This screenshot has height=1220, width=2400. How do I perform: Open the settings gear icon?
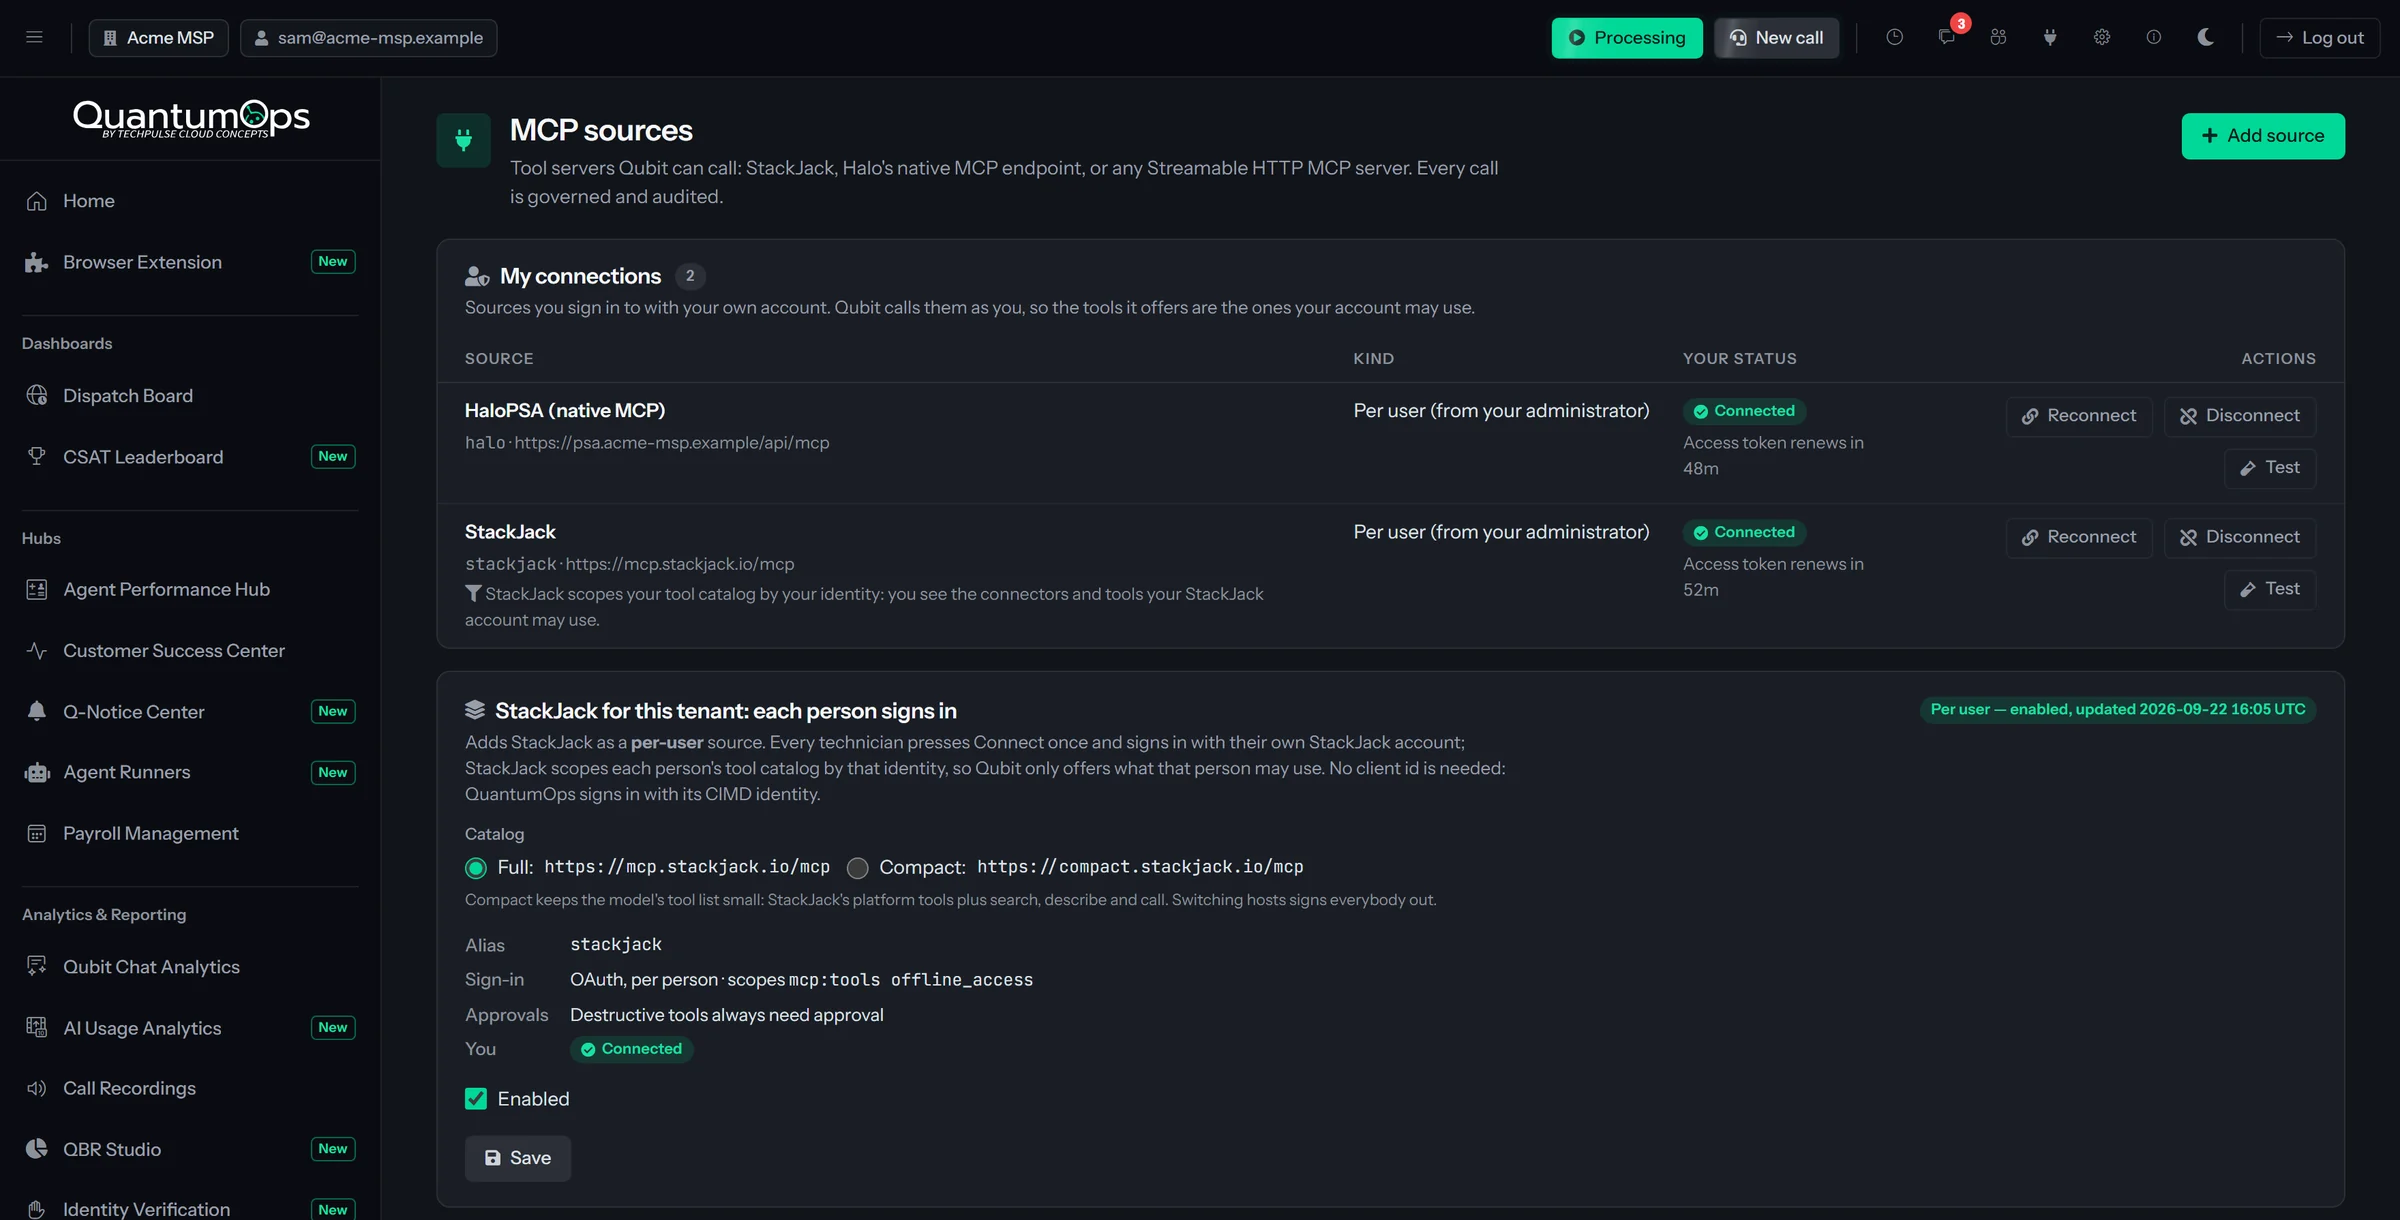[2102, 37]
